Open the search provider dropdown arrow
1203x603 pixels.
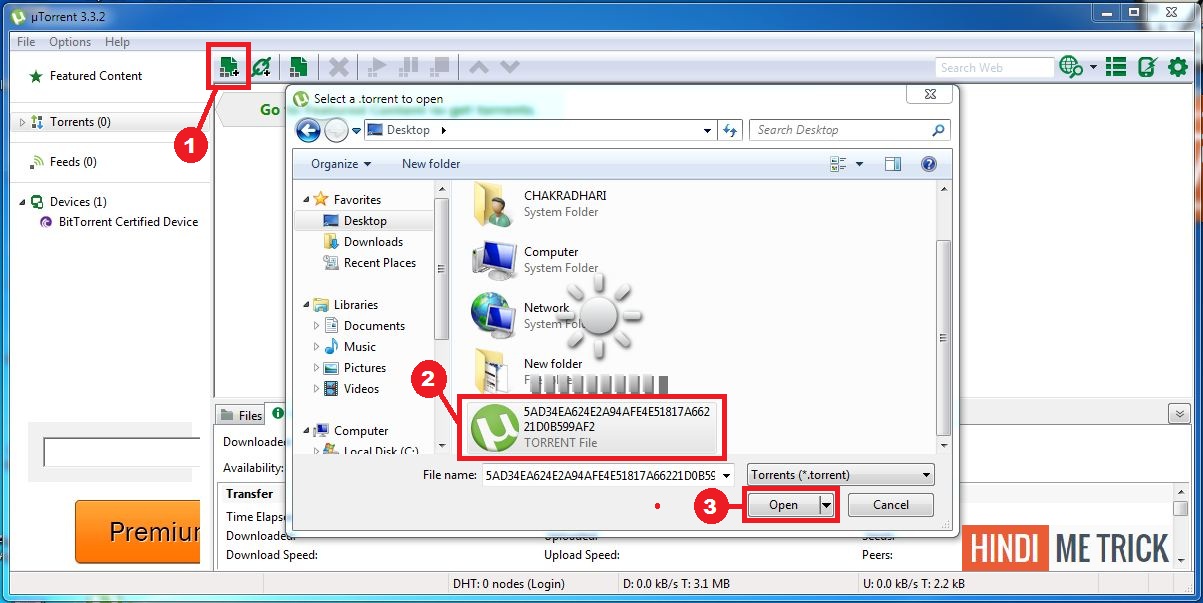[x=1093, y=68]
